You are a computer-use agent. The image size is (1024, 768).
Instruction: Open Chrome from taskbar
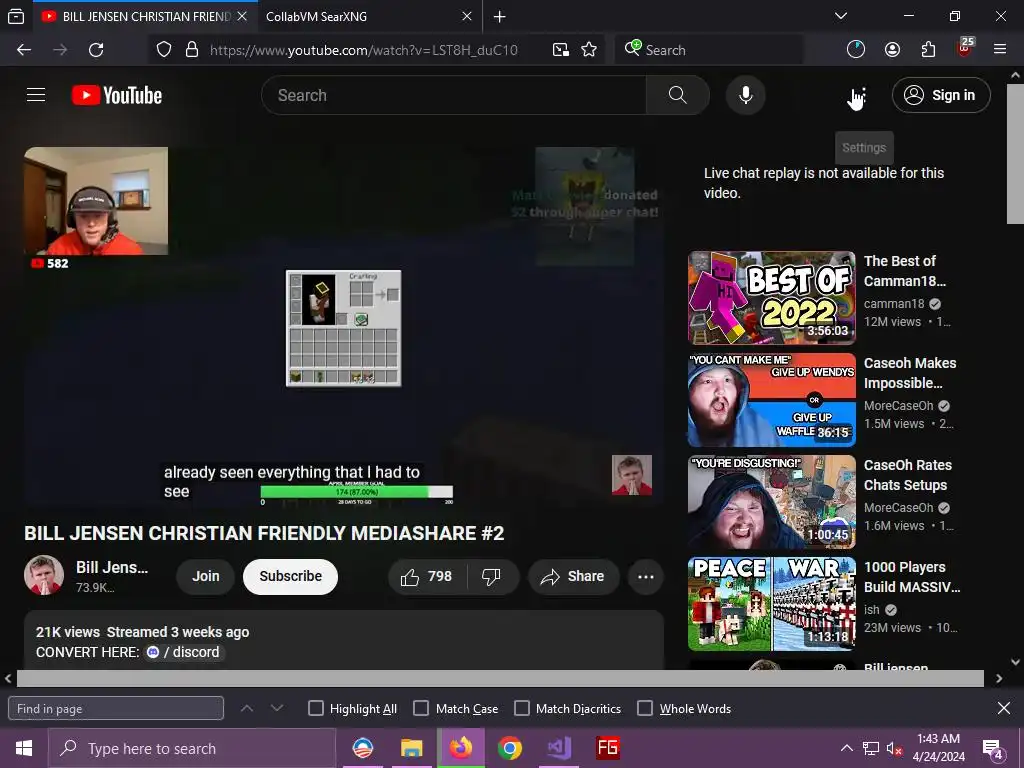tap(509, 748)
